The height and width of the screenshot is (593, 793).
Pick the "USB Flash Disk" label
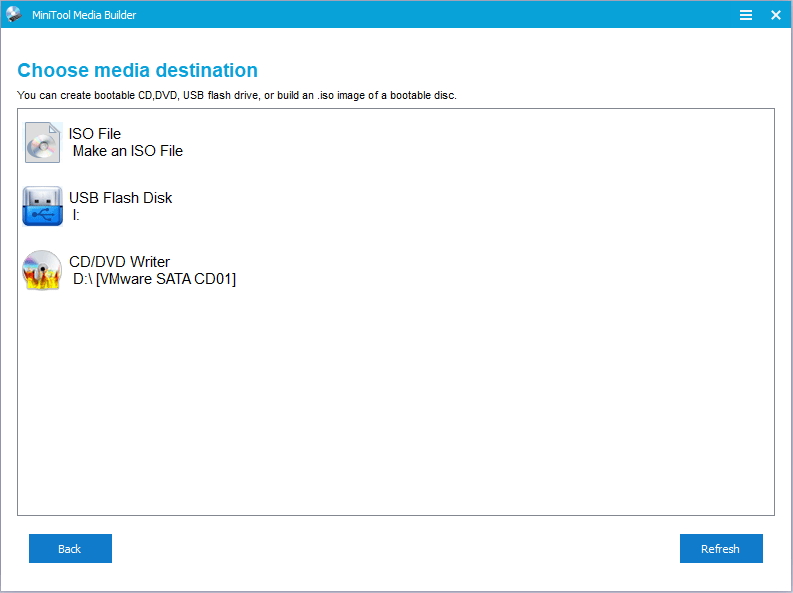[120, 198]
